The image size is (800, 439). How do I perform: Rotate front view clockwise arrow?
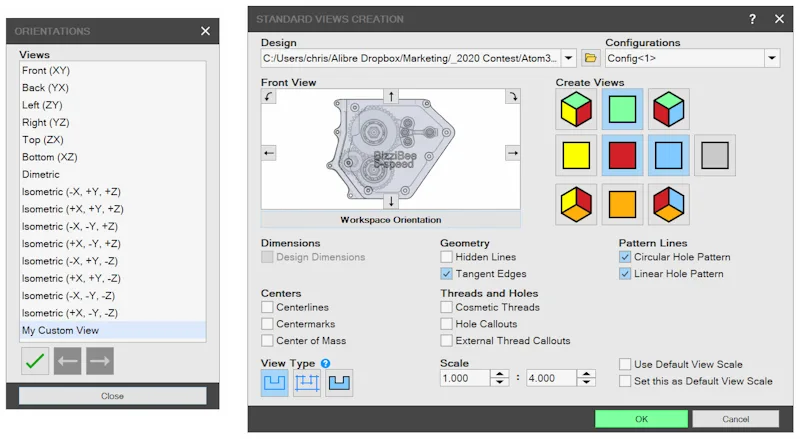coord(513,96)
